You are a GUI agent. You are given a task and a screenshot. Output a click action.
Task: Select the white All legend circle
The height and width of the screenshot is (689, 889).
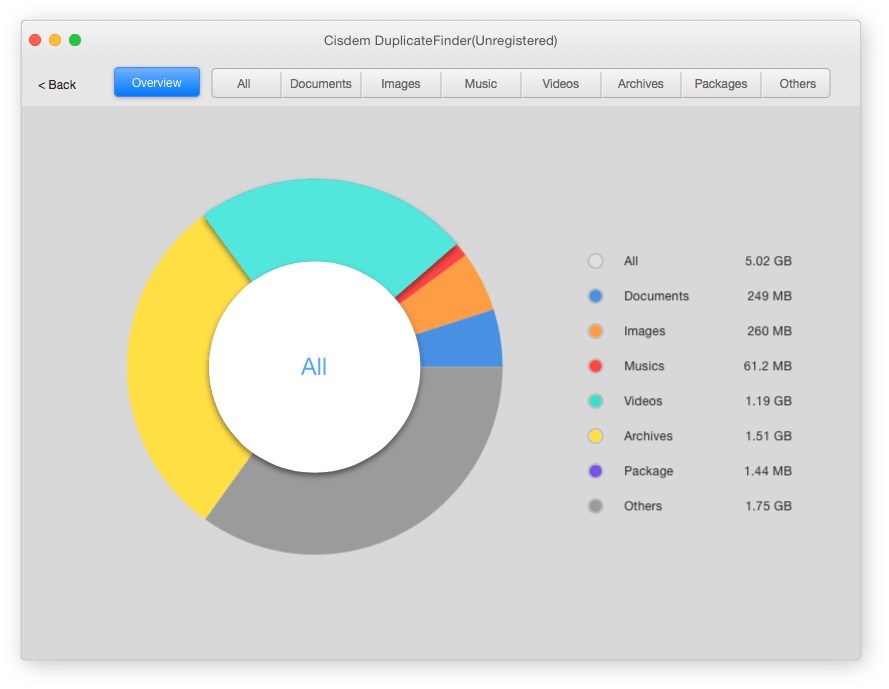click(x=595, y=261)
